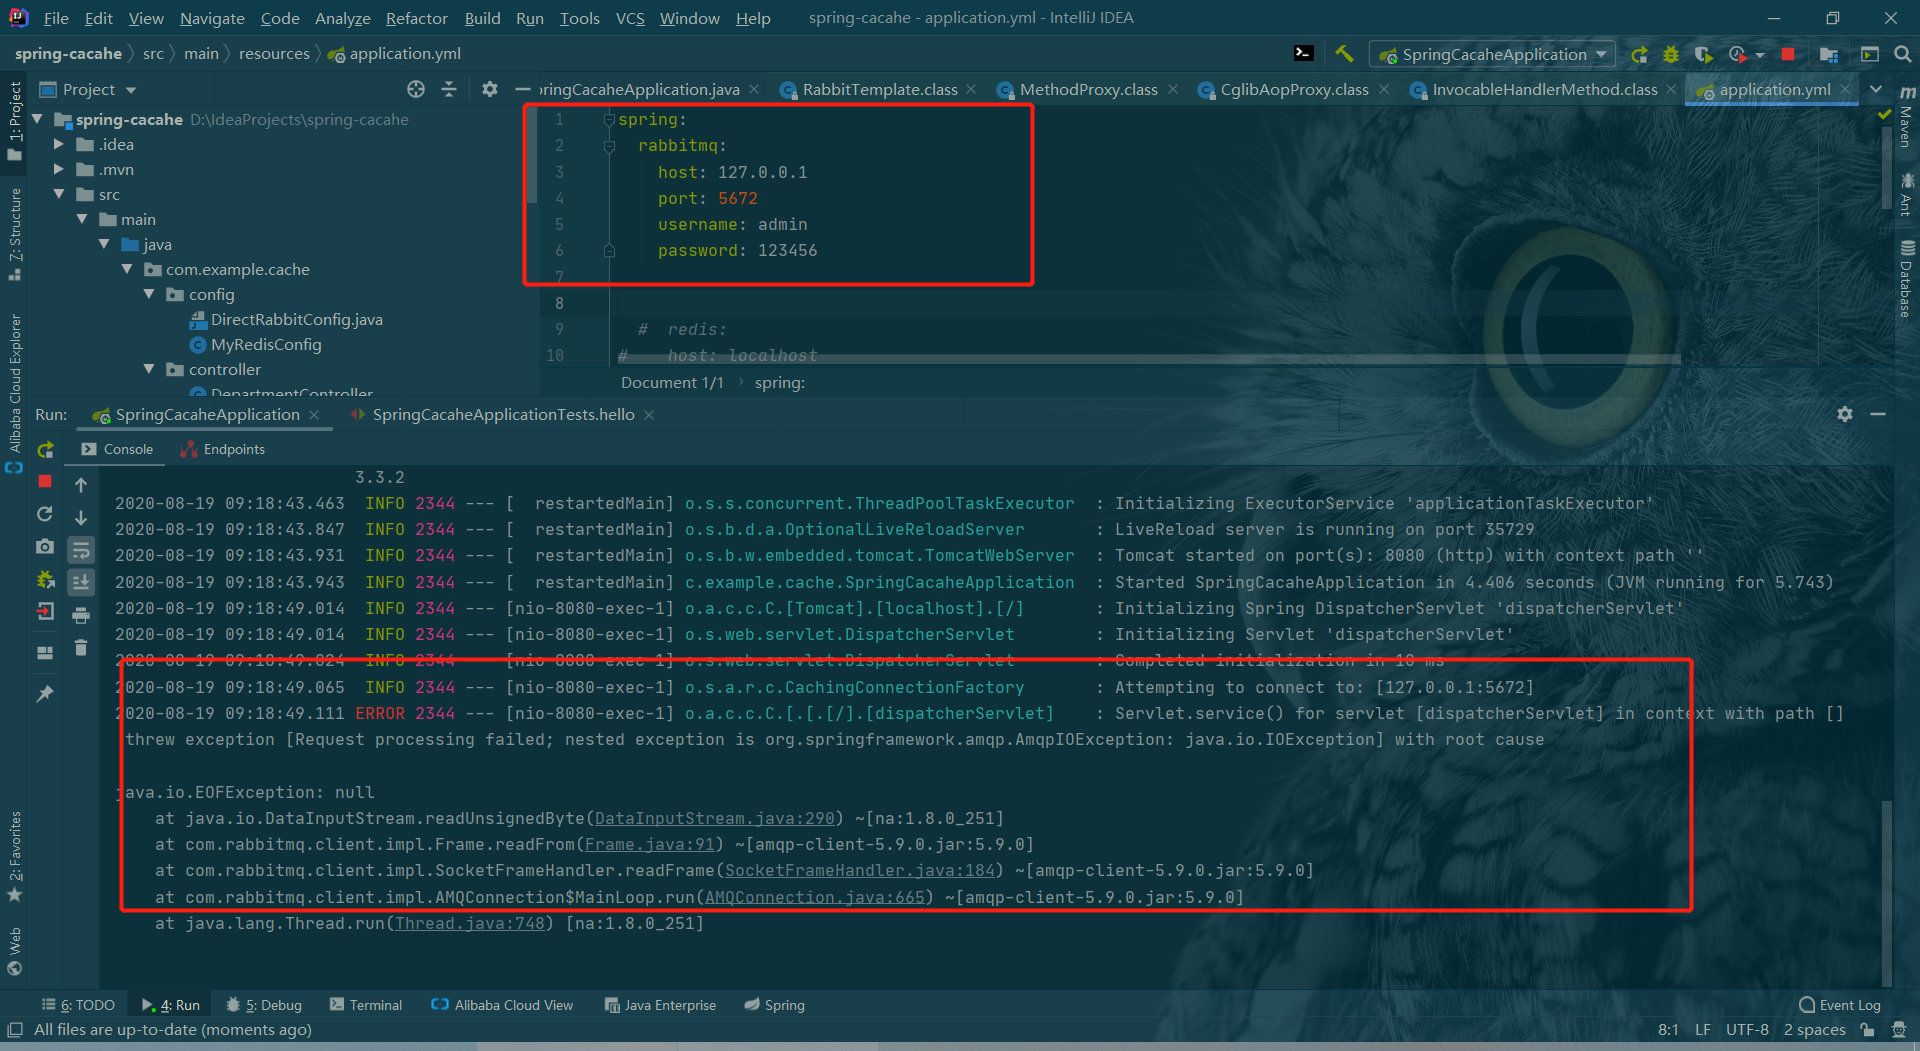The image size is (1920, 1051).
Task: Open SpringCacaheApplication run configuration dropdown
Action: [x=1493, y=55]
